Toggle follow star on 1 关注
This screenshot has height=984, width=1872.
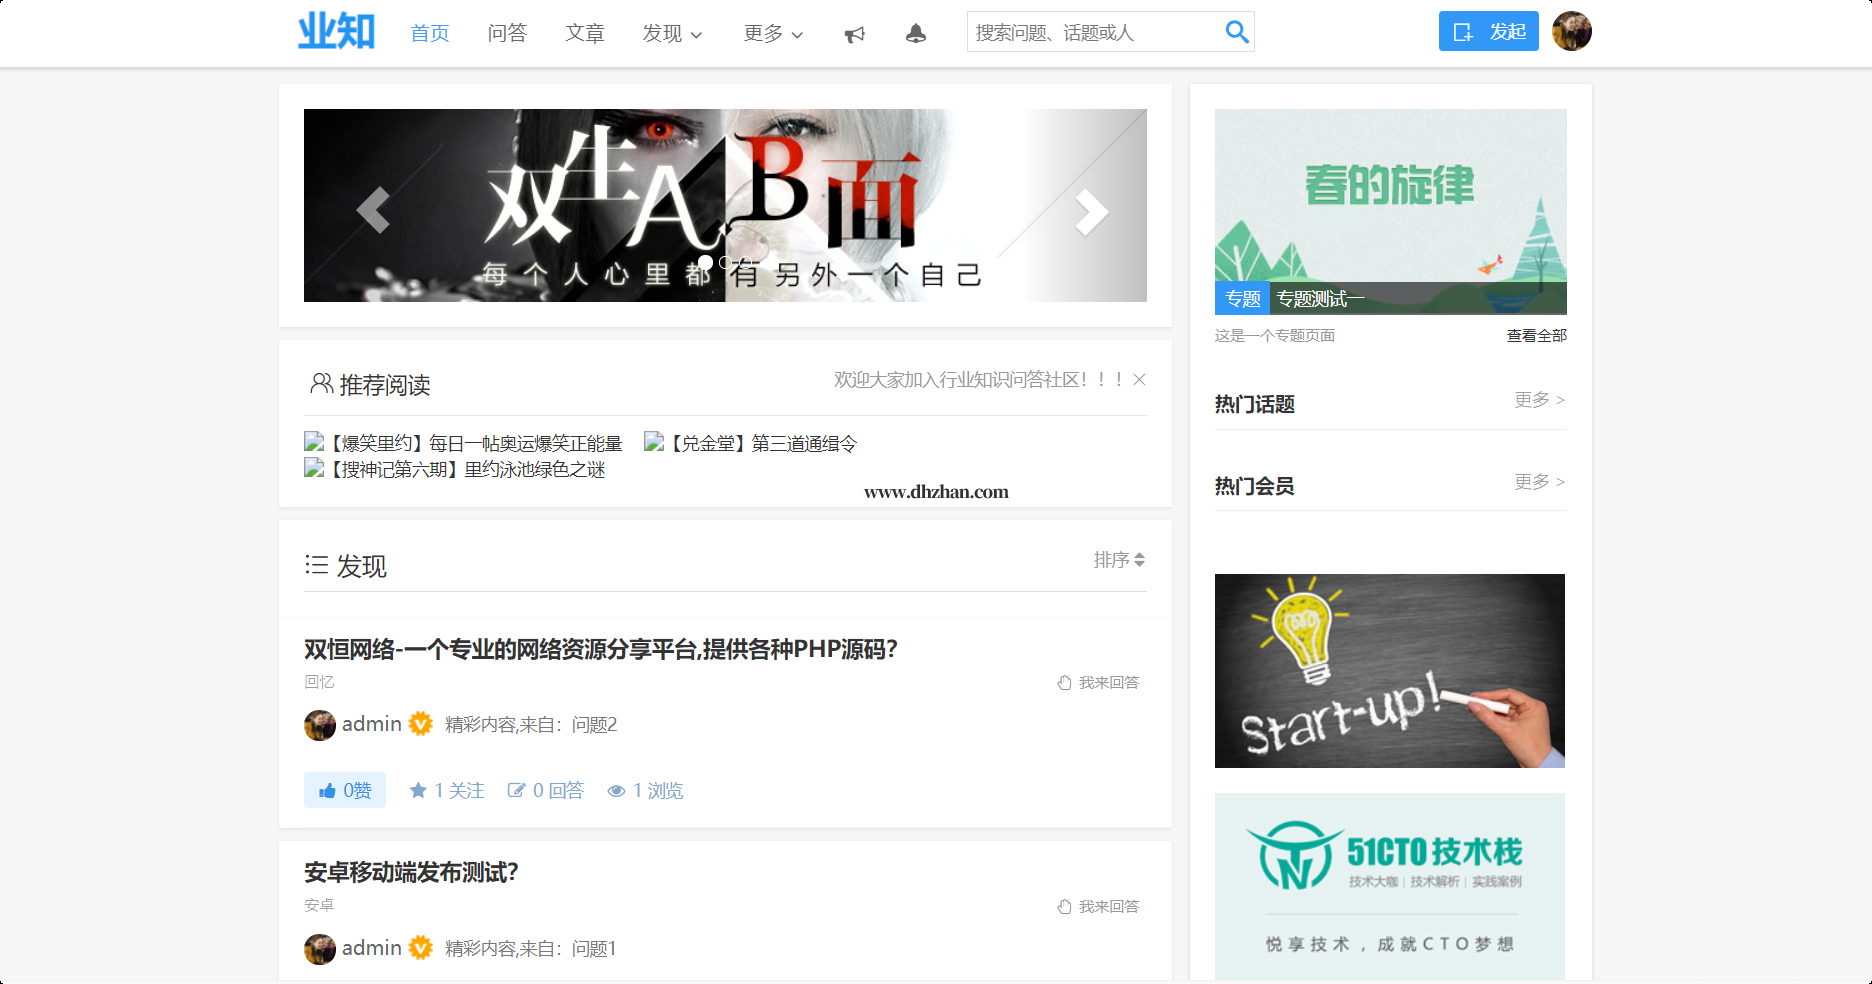pos(447,790)
